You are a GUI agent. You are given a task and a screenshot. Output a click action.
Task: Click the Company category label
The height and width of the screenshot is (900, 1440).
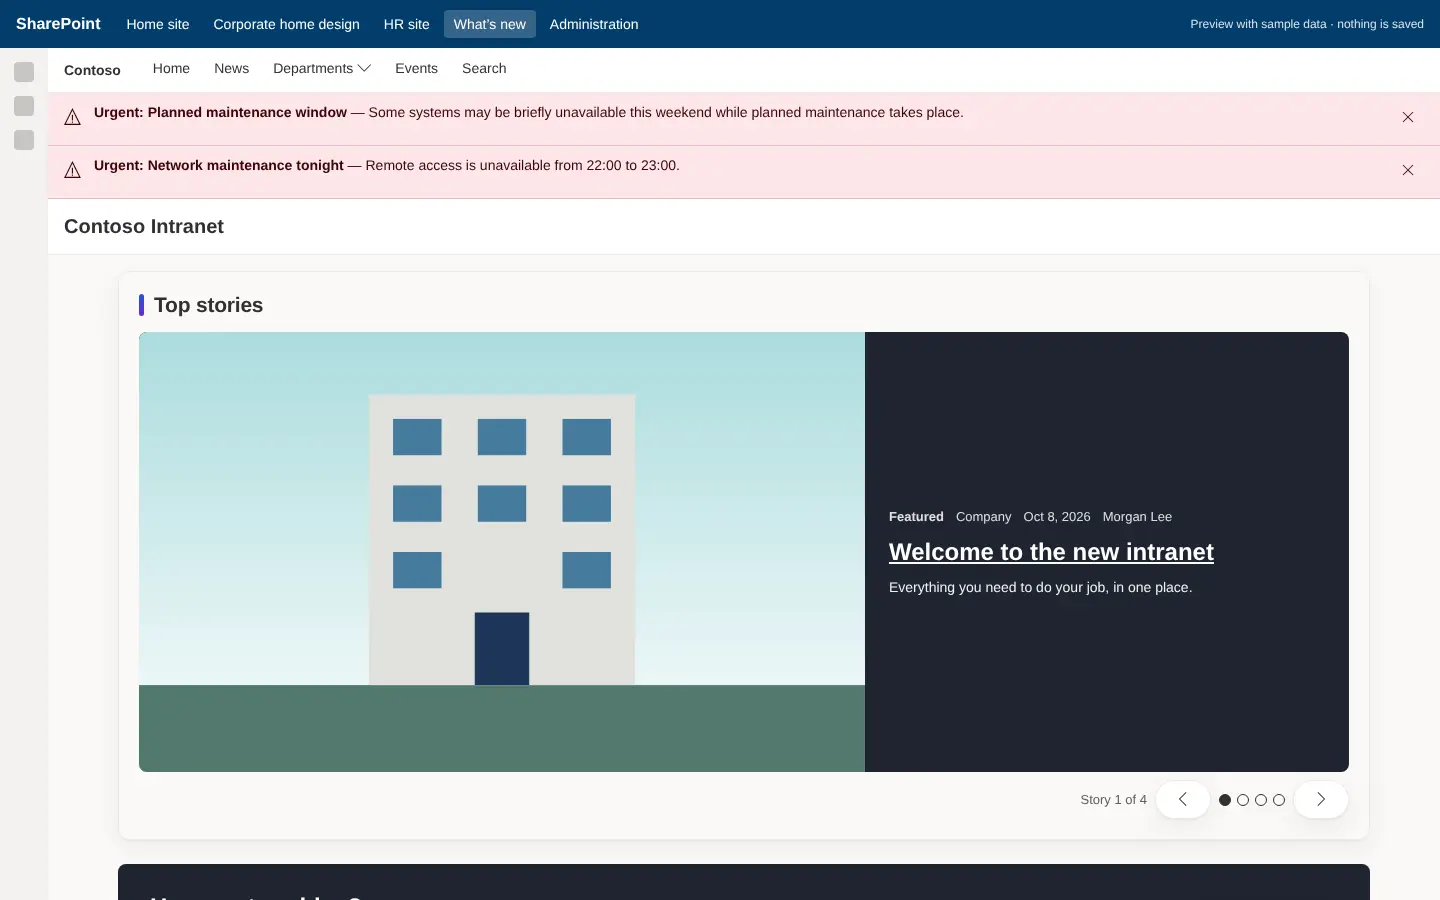pyautogui.click(x=983, y=517)
